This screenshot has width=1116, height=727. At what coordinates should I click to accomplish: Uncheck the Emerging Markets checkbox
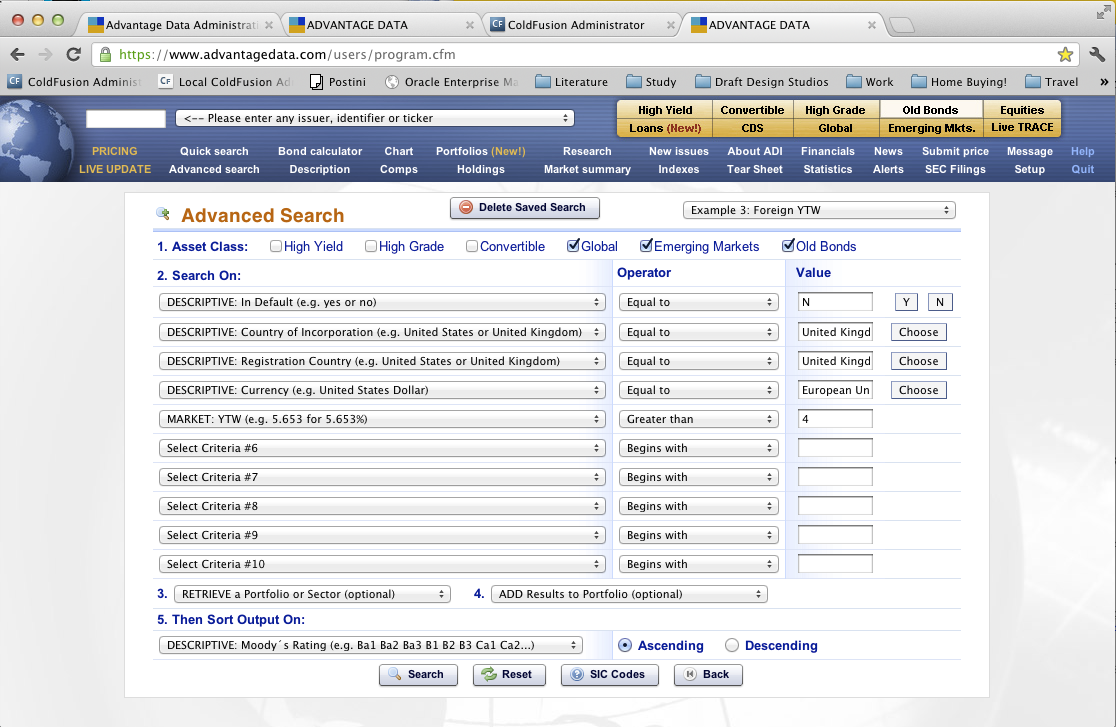point(646,246)
